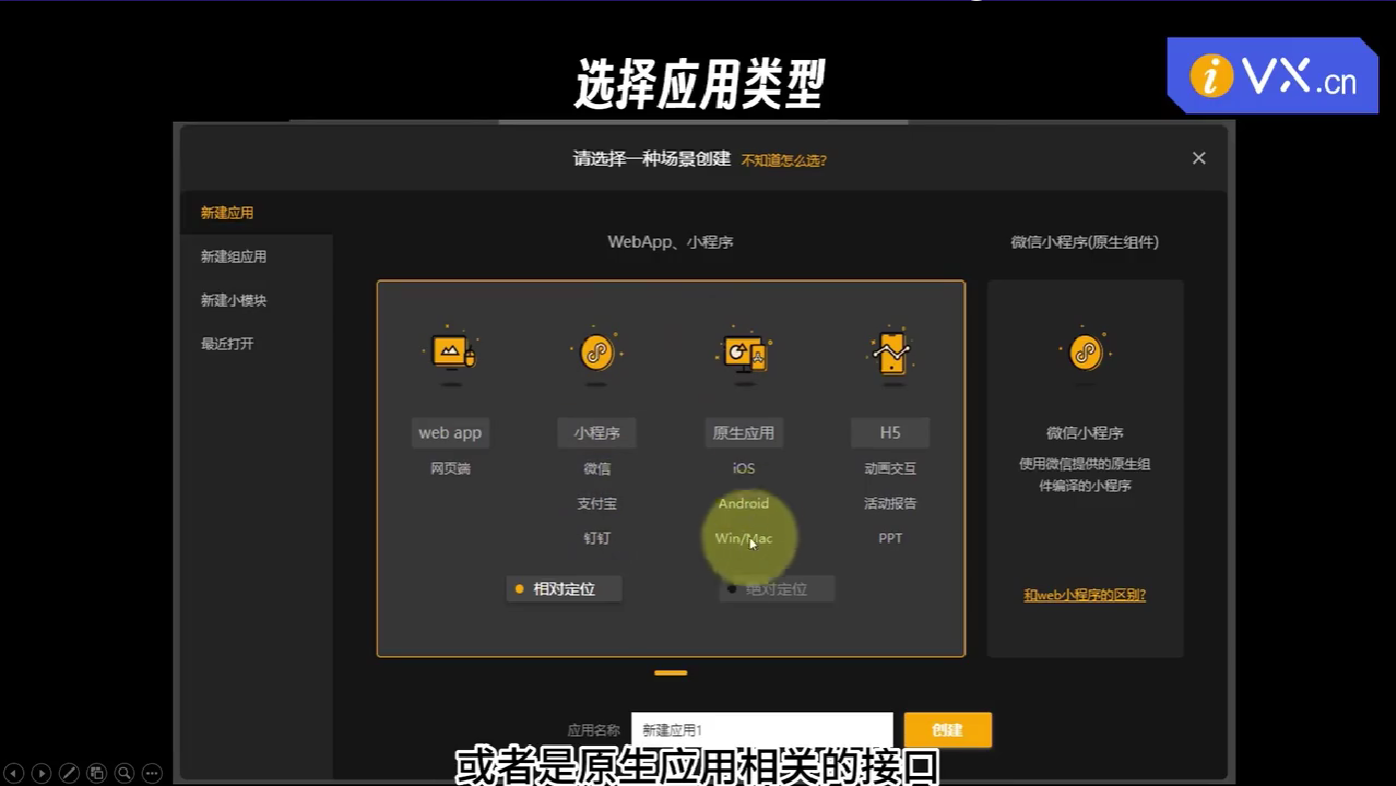The height and width of the screenshot is (786, 1396).
Task: Open the pen tool in slideshow controls
Action: (x=69, y=773)
